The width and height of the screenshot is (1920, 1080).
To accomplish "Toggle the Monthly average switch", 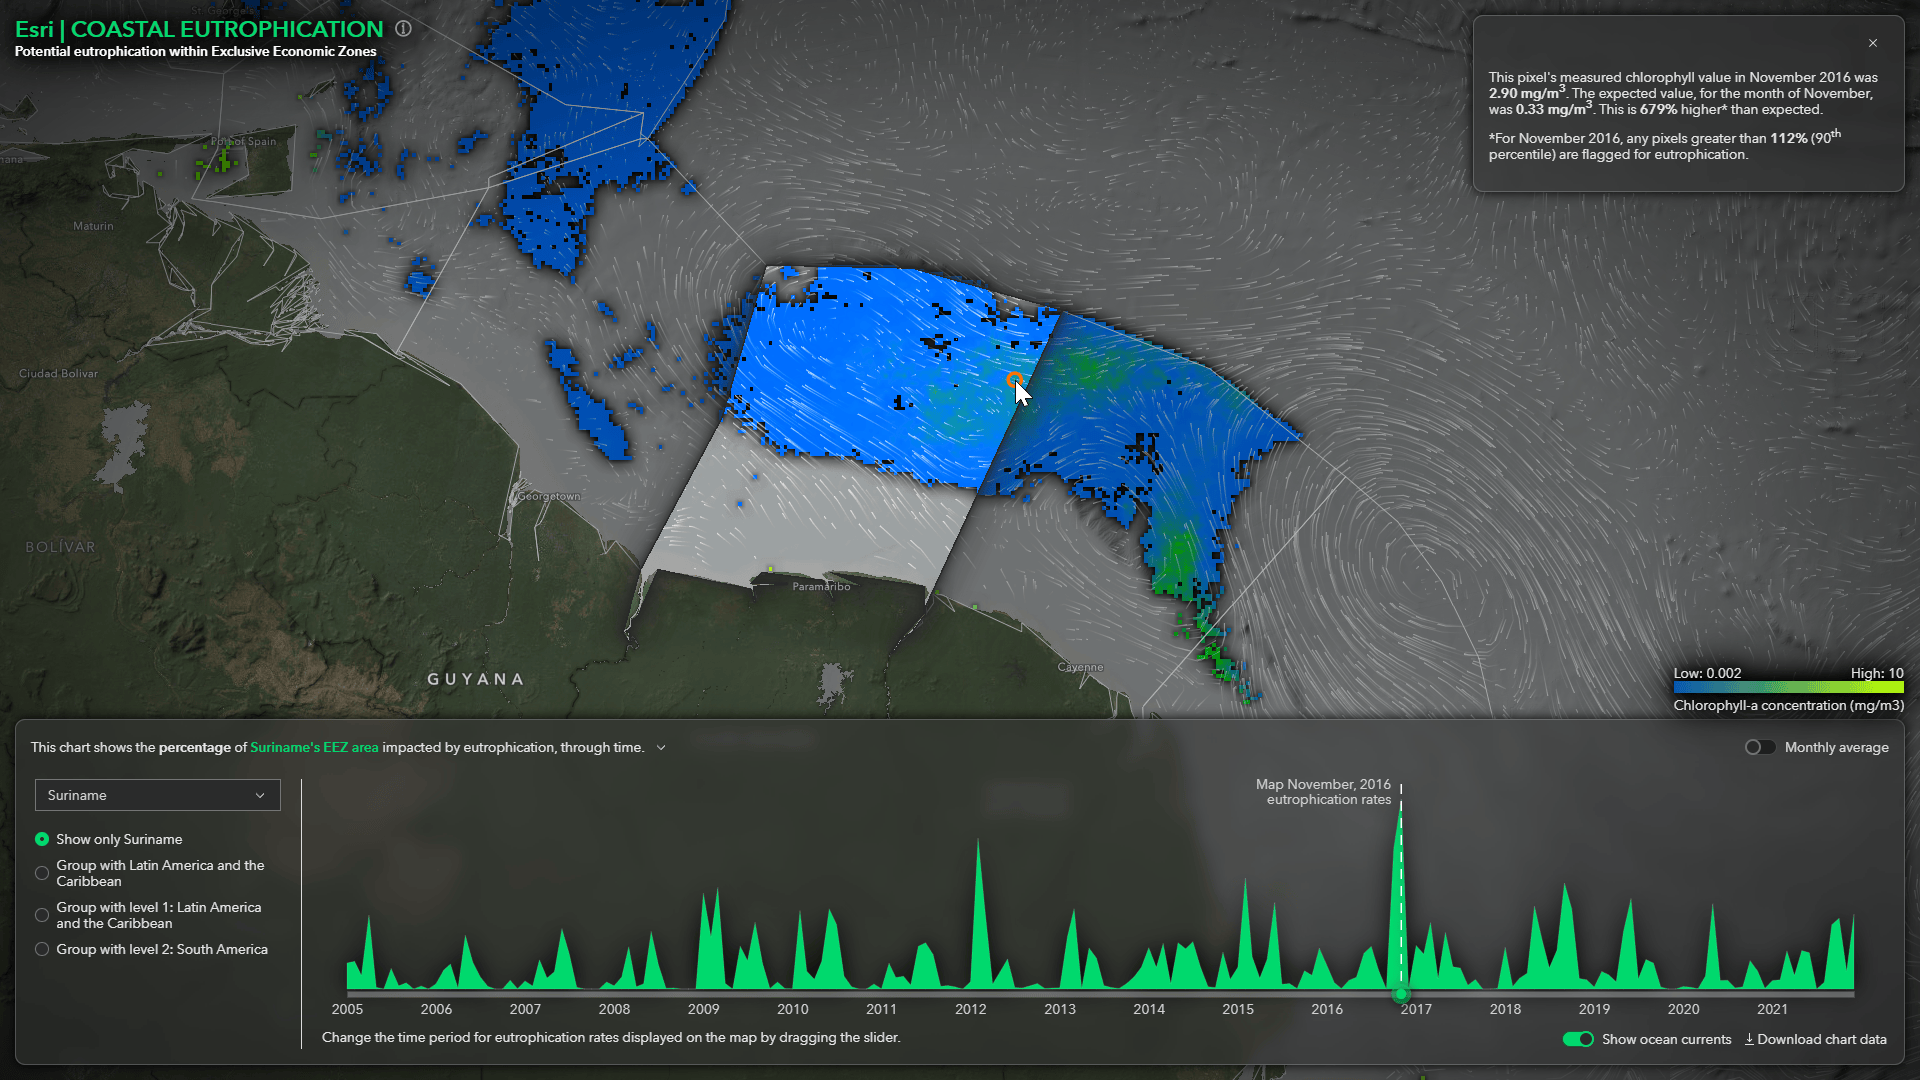I will (x=1759, y=747).
